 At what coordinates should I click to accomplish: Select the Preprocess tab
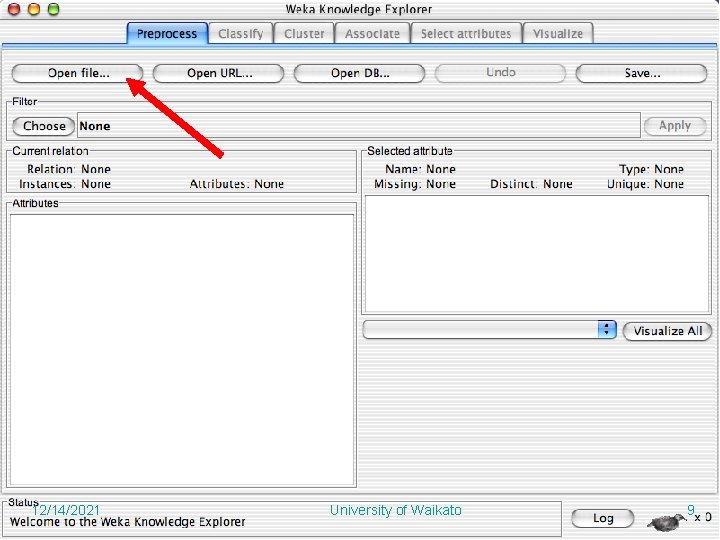click(x=167, y=34)
